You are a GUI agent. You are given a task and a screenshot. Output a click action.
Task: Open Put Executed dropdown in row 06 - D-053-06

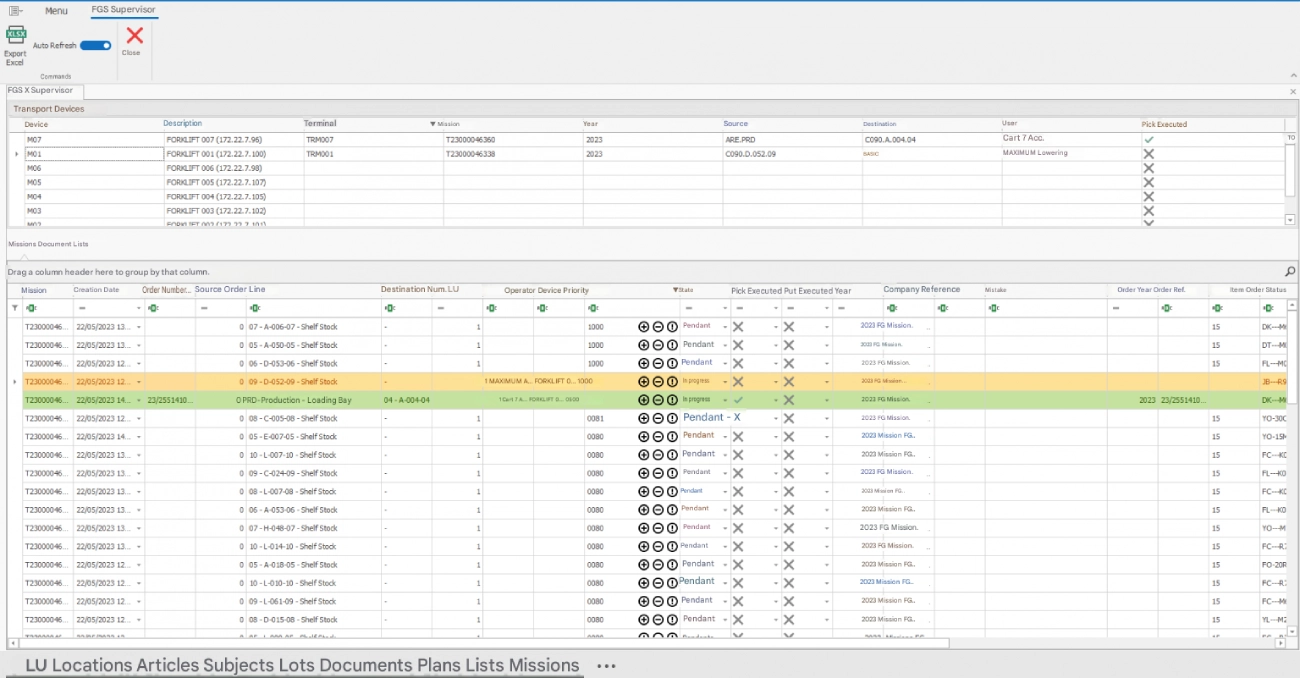(x=827, y=363)
